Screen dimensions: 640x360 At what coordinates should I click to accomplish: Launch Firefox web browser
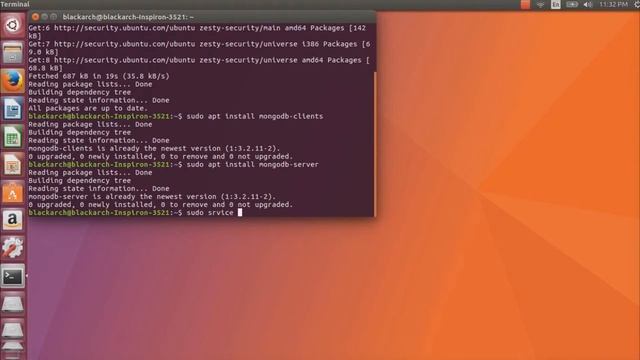pyautogui.click(x=13, y=81)
